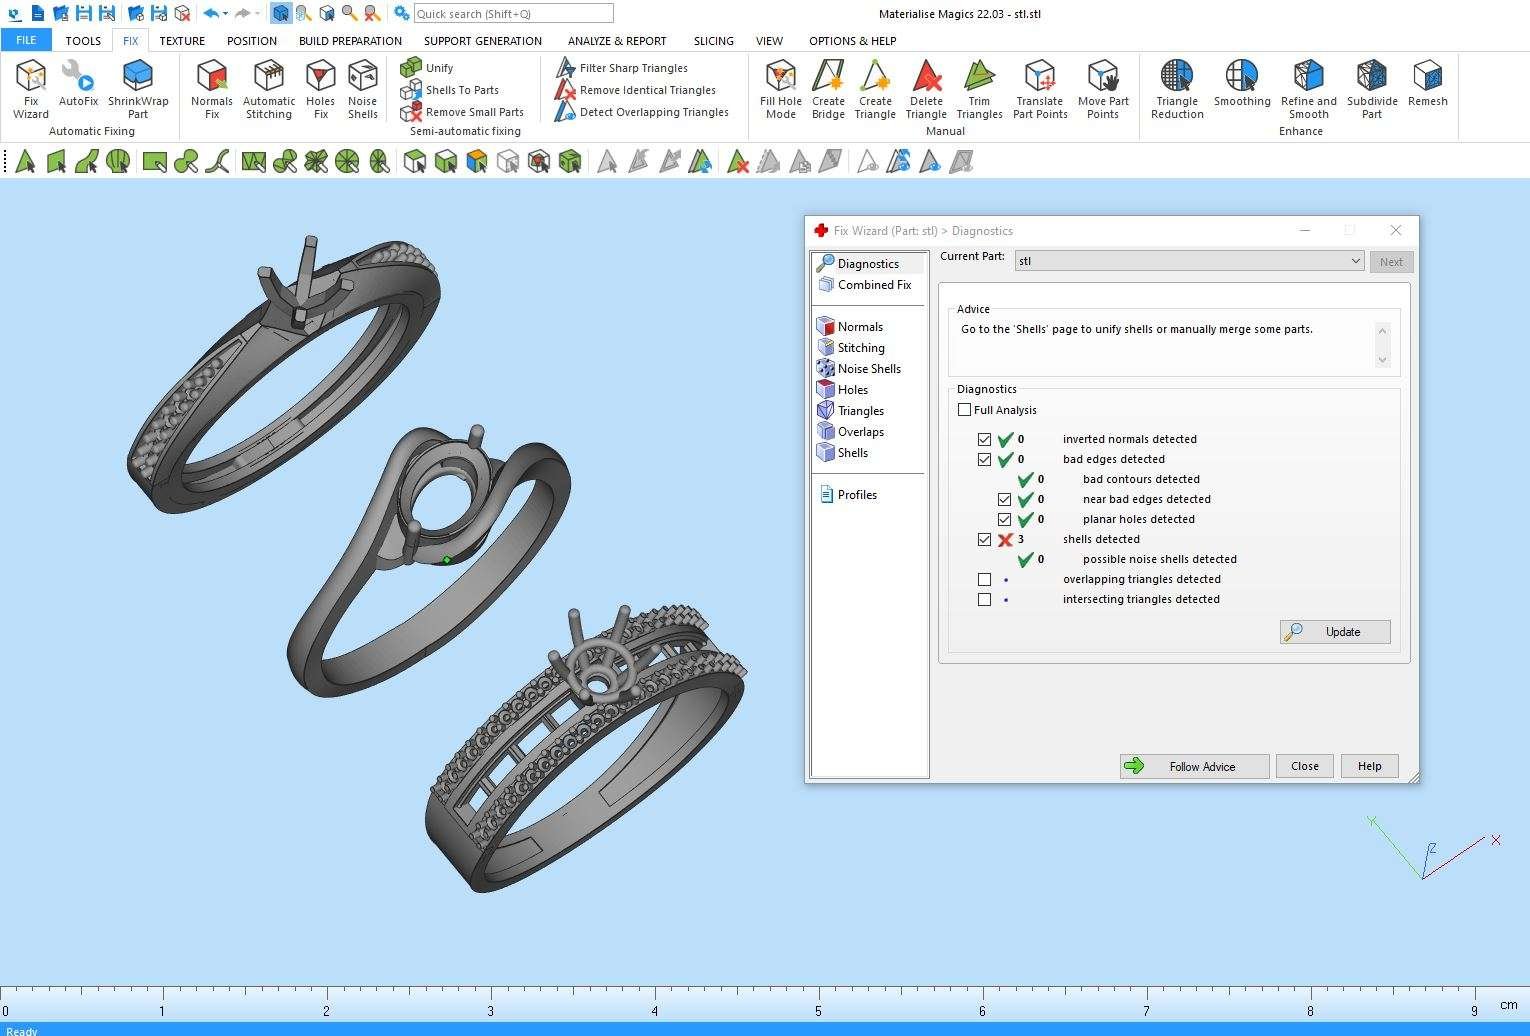The width and height of the screenshot is (1530, 1036).
Task: Open the Triangle Reduction tool
Action: tap(1177, 88)
